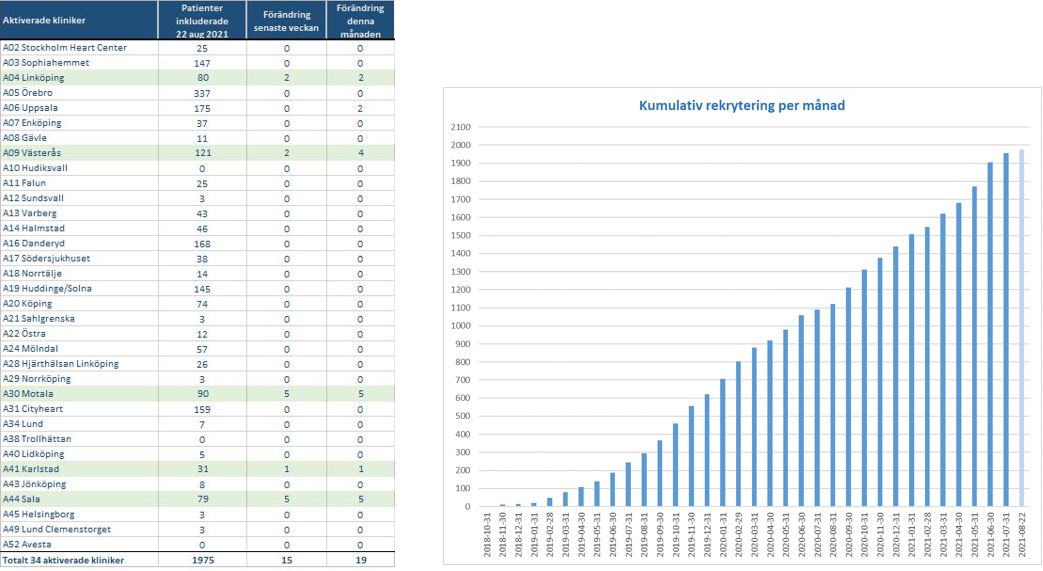Viewport: 1043px width, 571px height.
Task: Select the 'A18 Norrtälje' clinic cell
Action: coord(78,274)
